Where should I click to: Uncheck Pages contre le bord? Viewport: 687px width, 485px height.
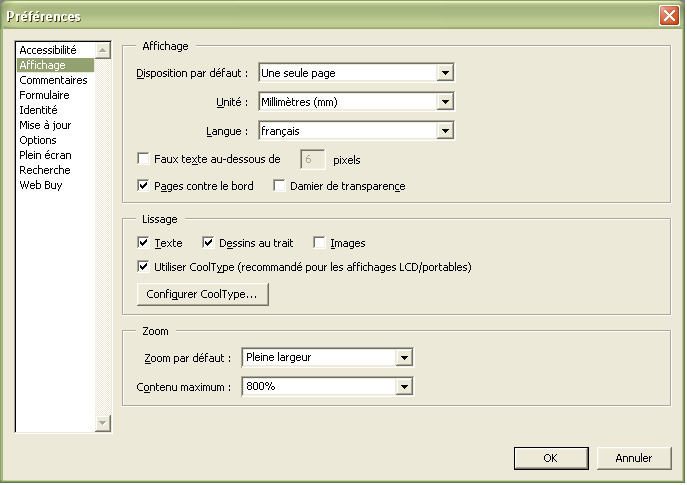143,186
